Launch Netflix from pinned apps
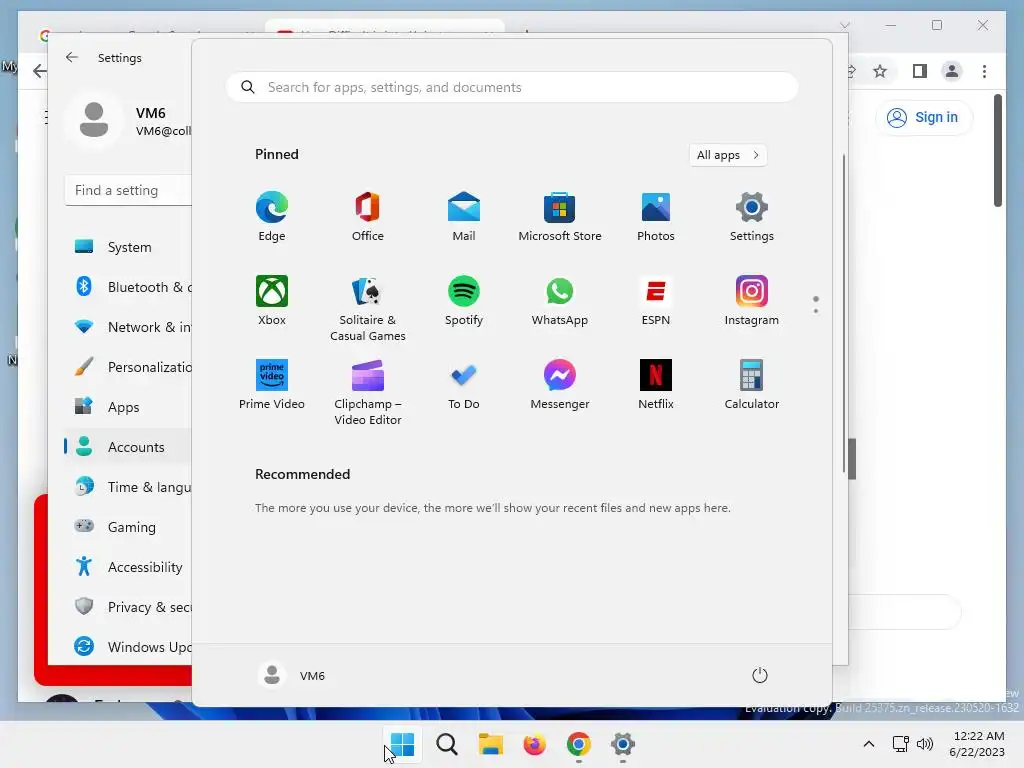Screen dimensions: 1024x768 (x=656, y=385)
